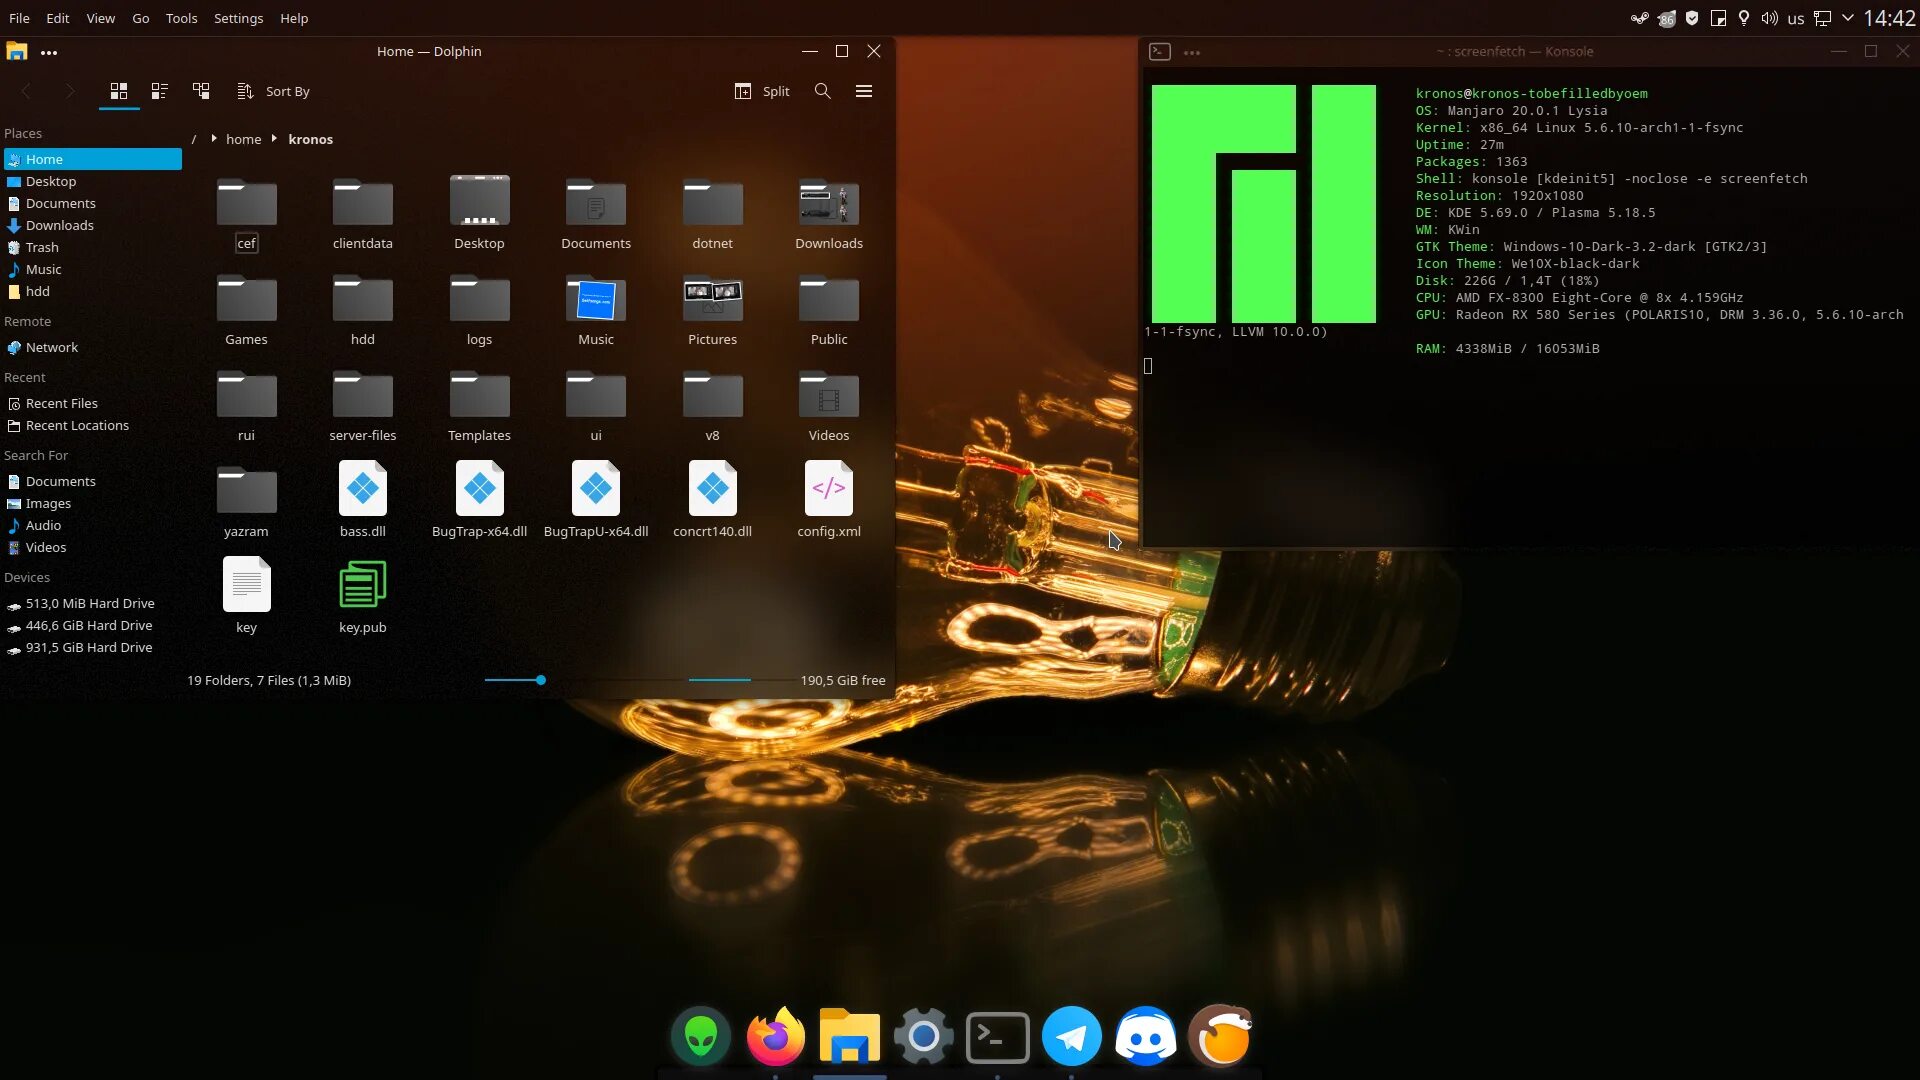Switch to Details tree view mode
Viewport: 1920px width, 1080px height.
coord(201,91)
